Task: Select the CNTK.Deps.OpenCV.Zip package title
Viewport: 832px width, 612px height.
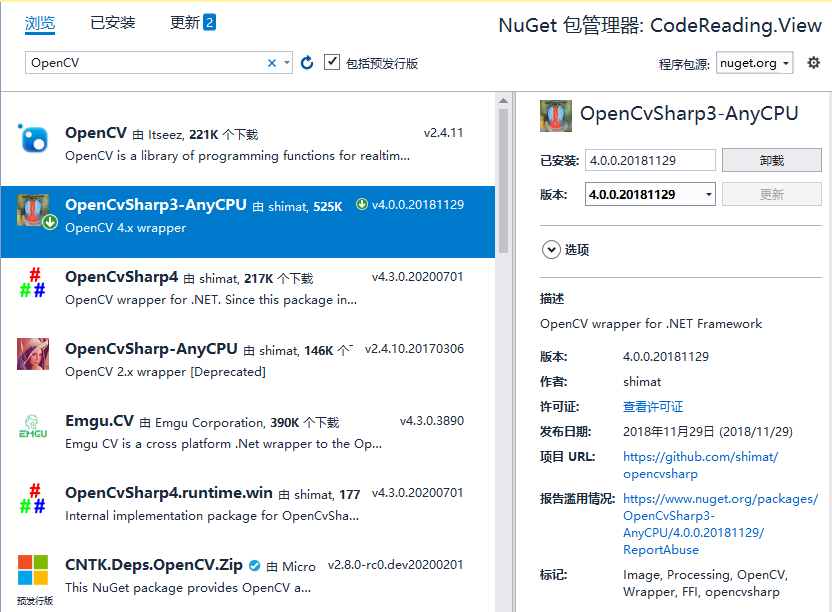Action: click(x=154, y=565)
